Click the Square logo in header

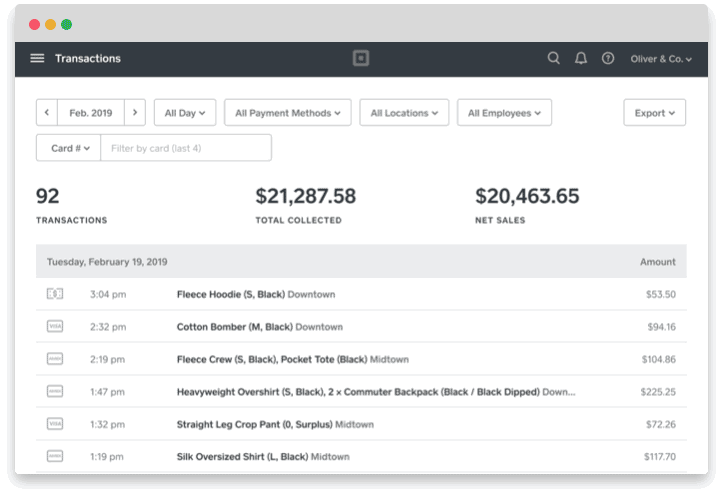point(361,59)
